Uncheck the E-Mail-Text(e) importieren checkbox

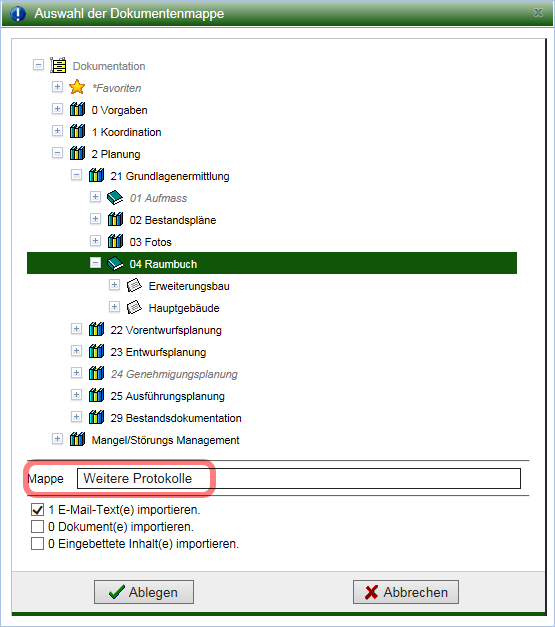pos(38,510)
